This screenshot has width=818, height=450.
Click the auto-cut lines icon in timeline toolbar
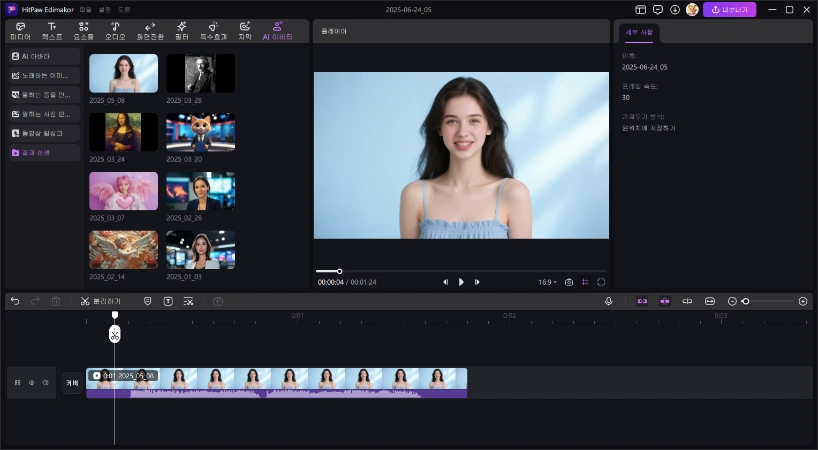[188, 301]
